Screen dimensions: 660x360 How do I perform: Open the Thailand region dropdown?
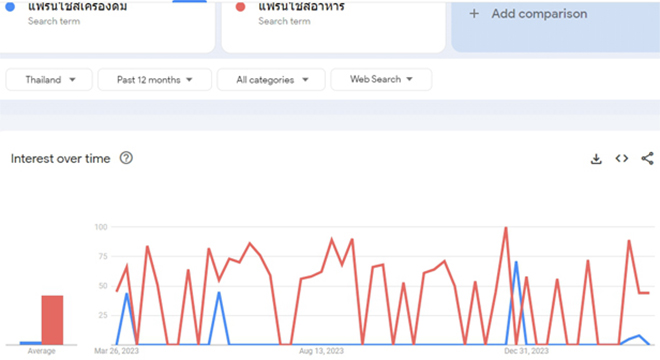(49, 80)
